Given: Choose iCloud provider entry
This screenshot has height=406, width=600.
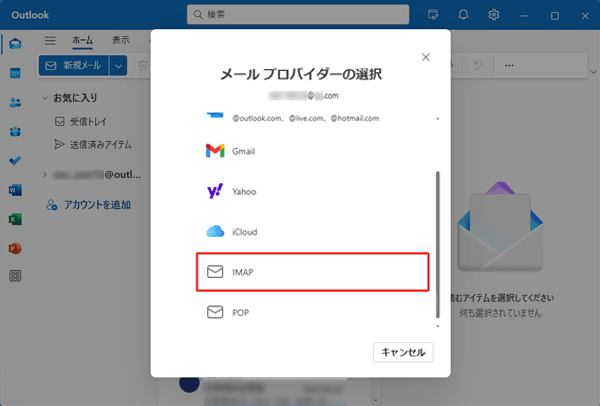Looking at the screenshot, I should point(312,232).
